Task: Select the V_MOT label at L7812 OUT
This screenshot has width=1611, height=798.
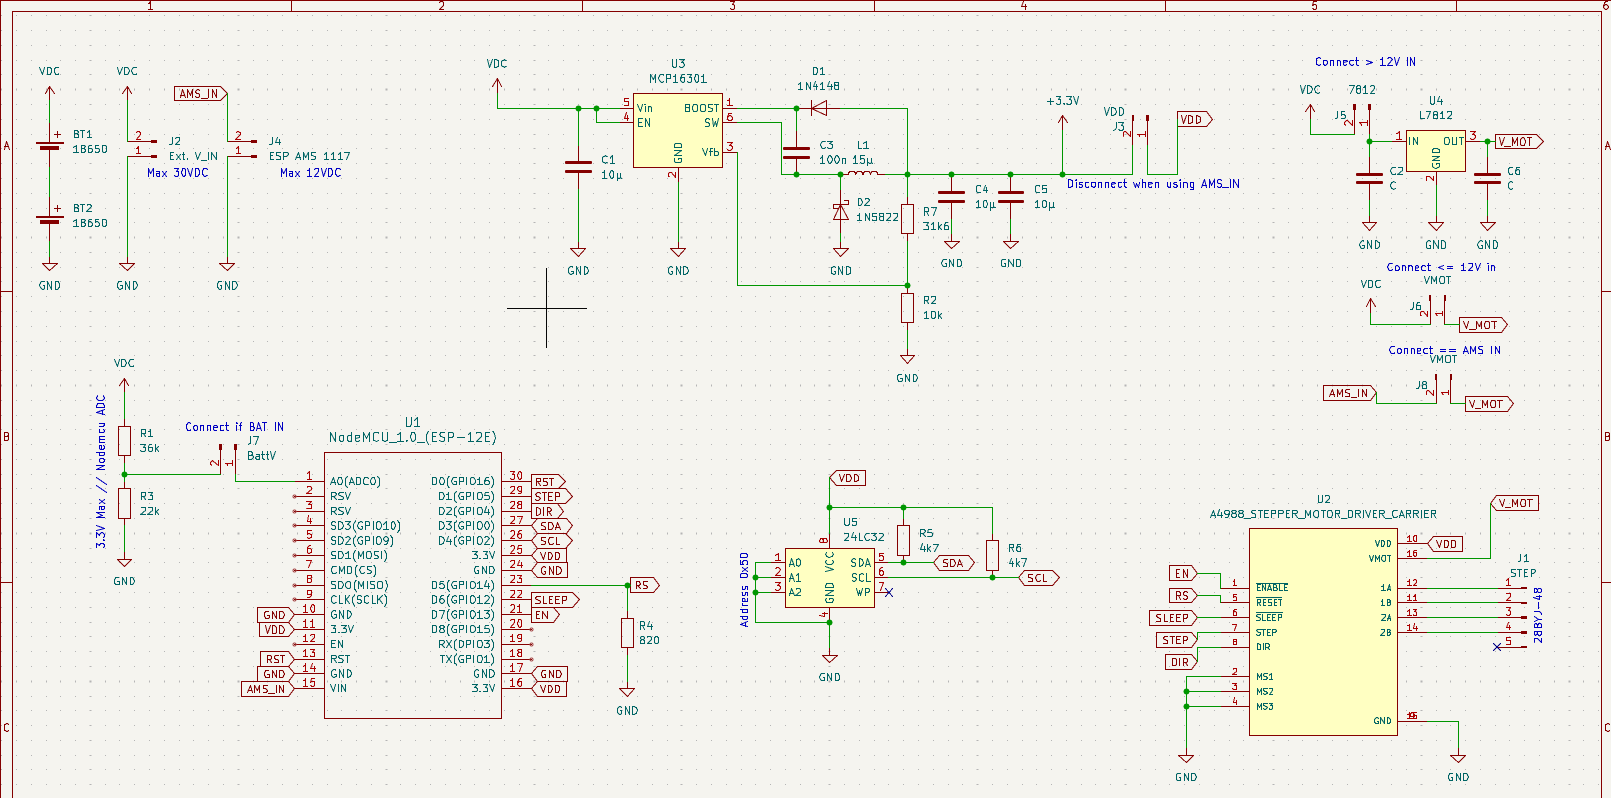Action: [1518, 142]
